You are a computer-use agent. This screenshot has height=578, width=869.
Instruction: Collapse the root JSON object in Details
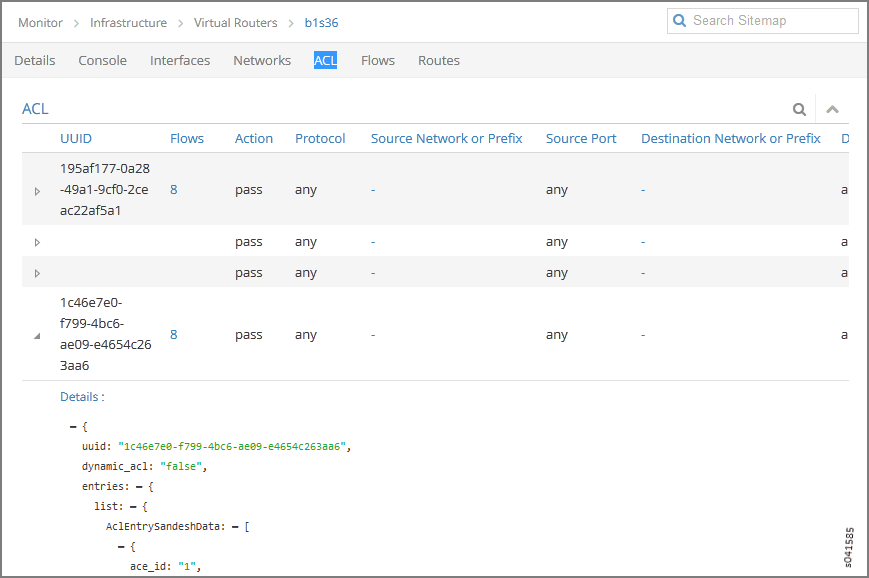(x=74, y=427)
